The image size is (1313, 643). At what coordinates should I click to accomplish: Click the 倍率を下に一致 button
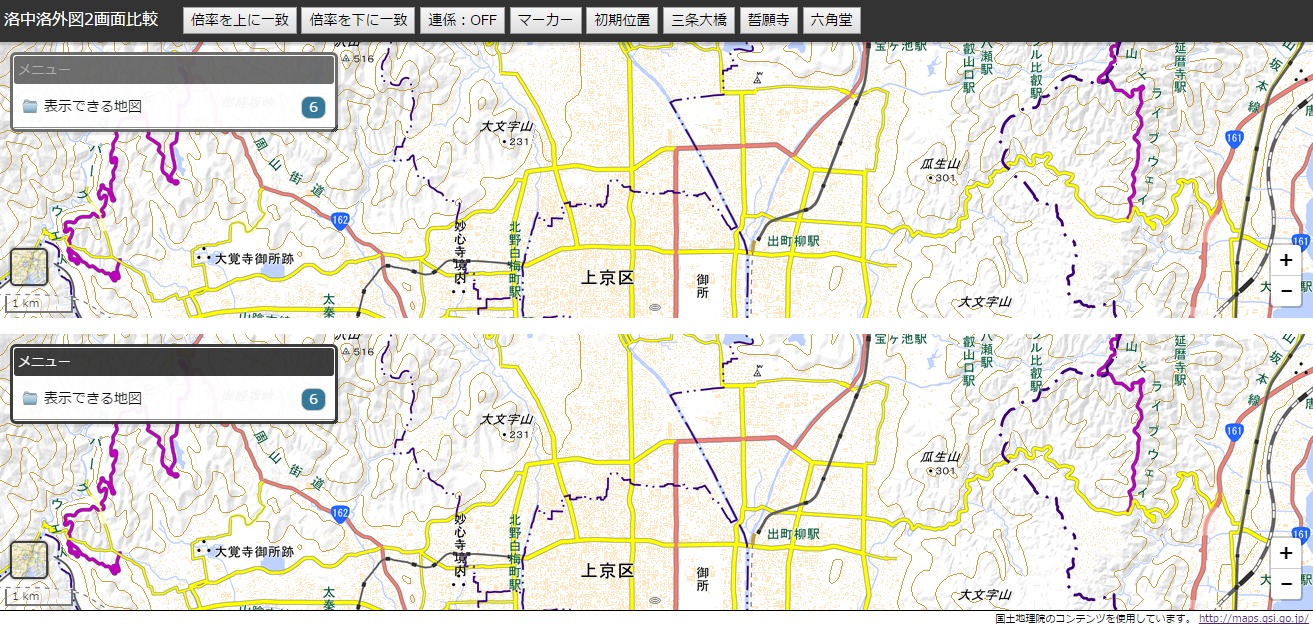[x=360, y=20]
